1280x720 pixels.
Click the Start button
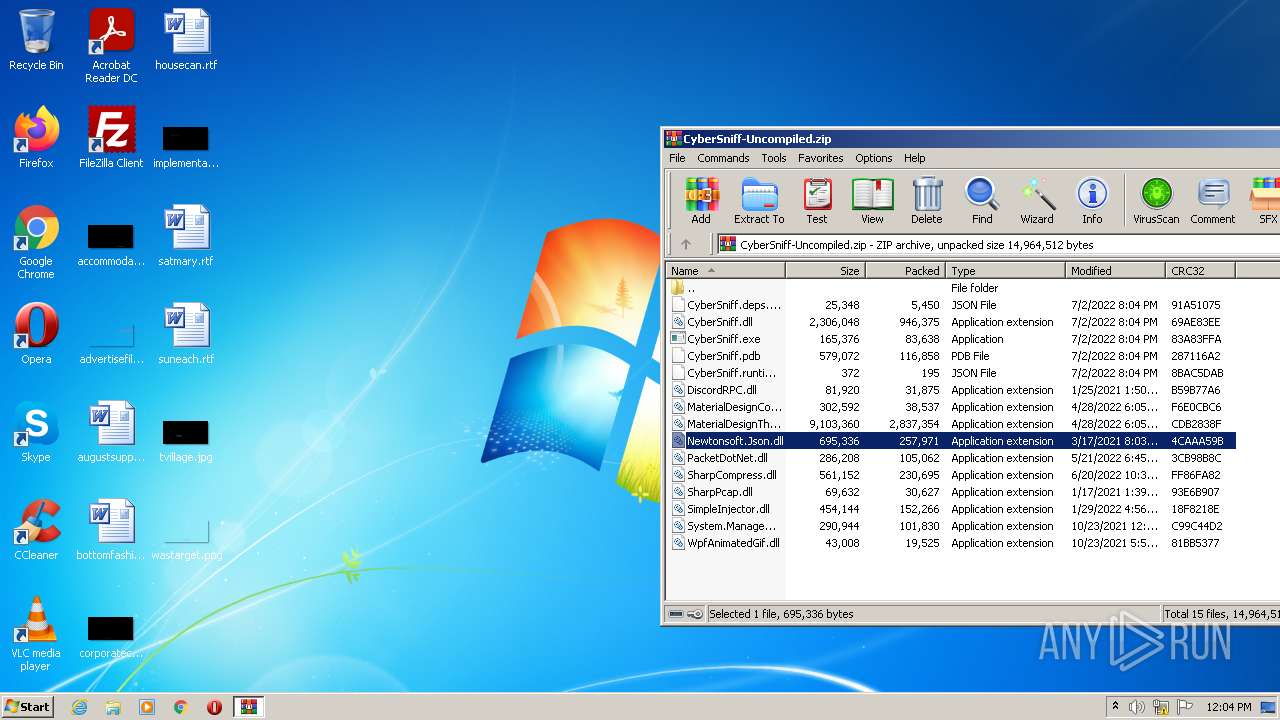pos(27,706)
